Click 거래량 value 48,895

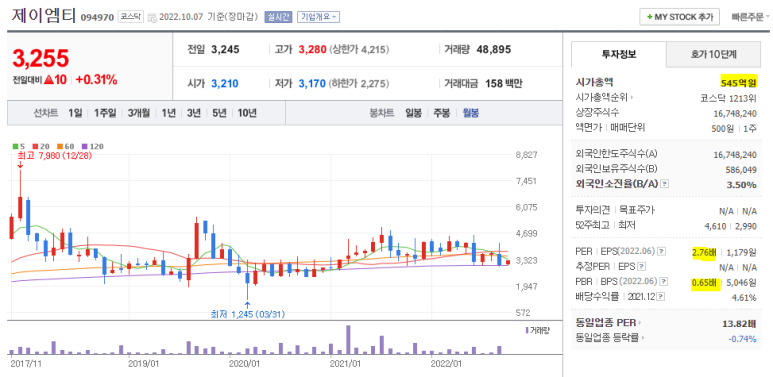point(493,49)
